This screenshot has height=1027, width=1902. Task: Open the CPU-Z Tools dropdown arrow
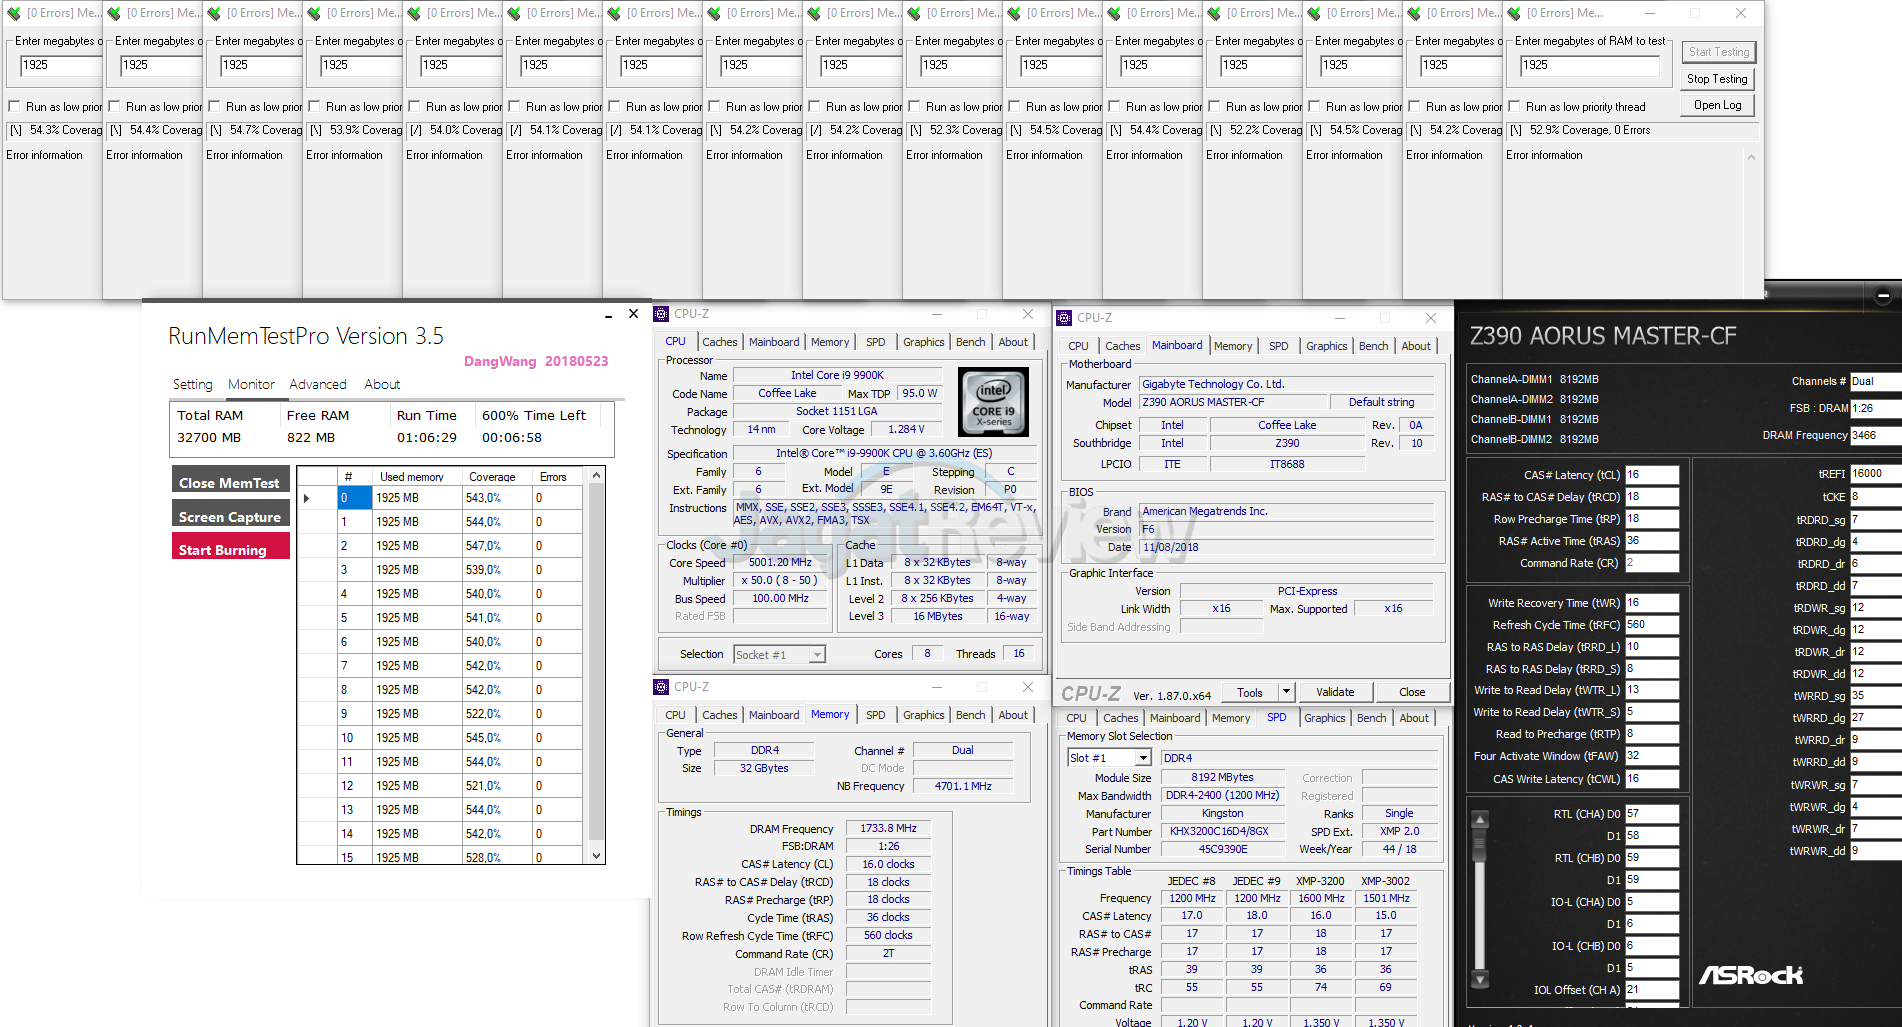(1286, 692)
